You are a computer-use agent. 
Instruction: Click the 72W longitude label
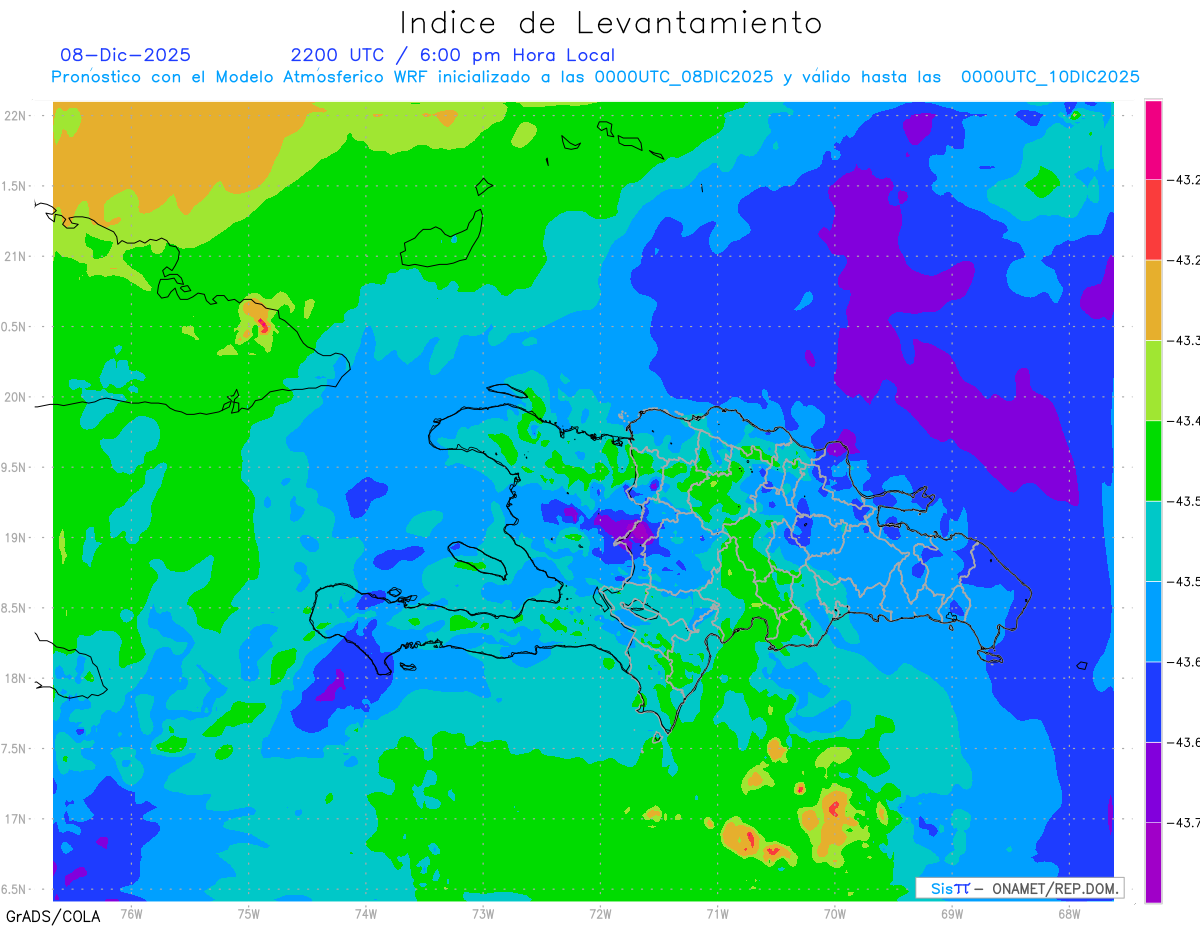(x=600, y=912)
